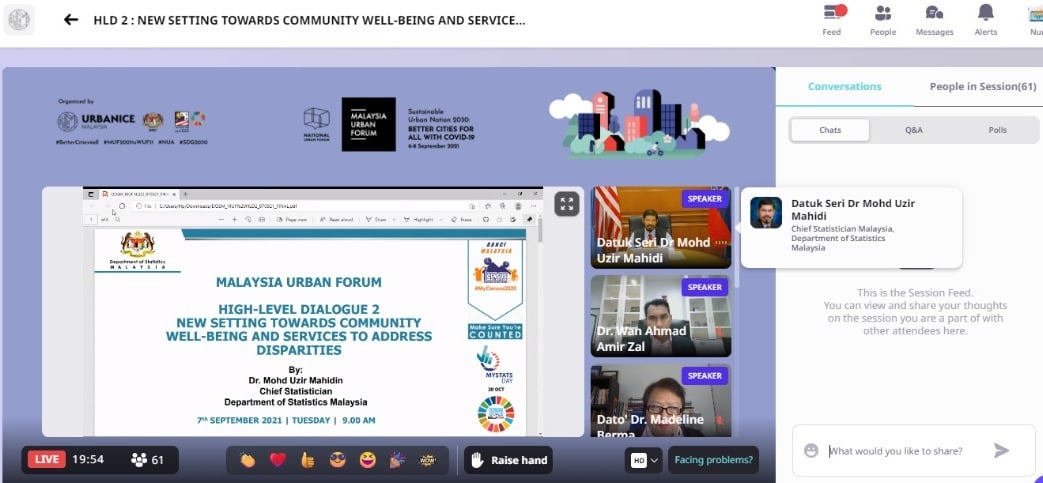This screenshot has width=1043, height=483.
Task: Select the People in Session tab
Action: tap(982, 87)
